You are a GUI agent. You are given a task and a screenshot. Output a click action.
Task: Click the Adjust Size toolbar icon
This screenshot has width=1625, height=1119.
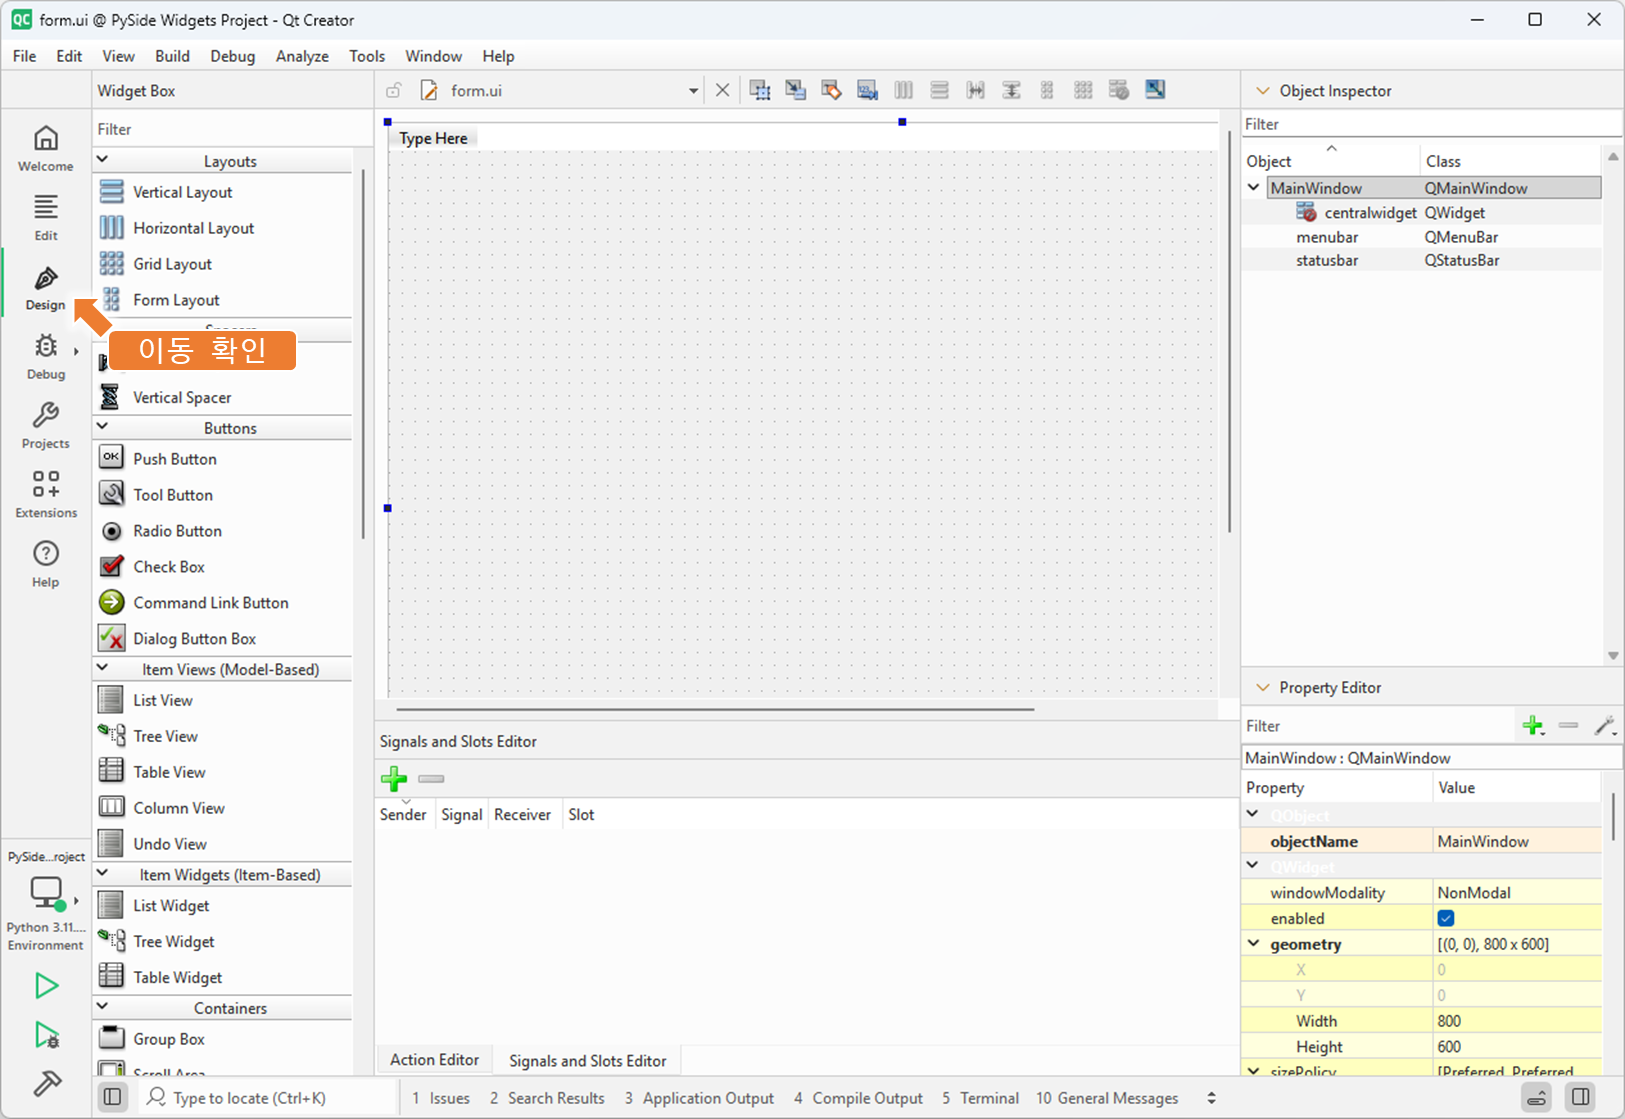click(x=1156, y=90)
